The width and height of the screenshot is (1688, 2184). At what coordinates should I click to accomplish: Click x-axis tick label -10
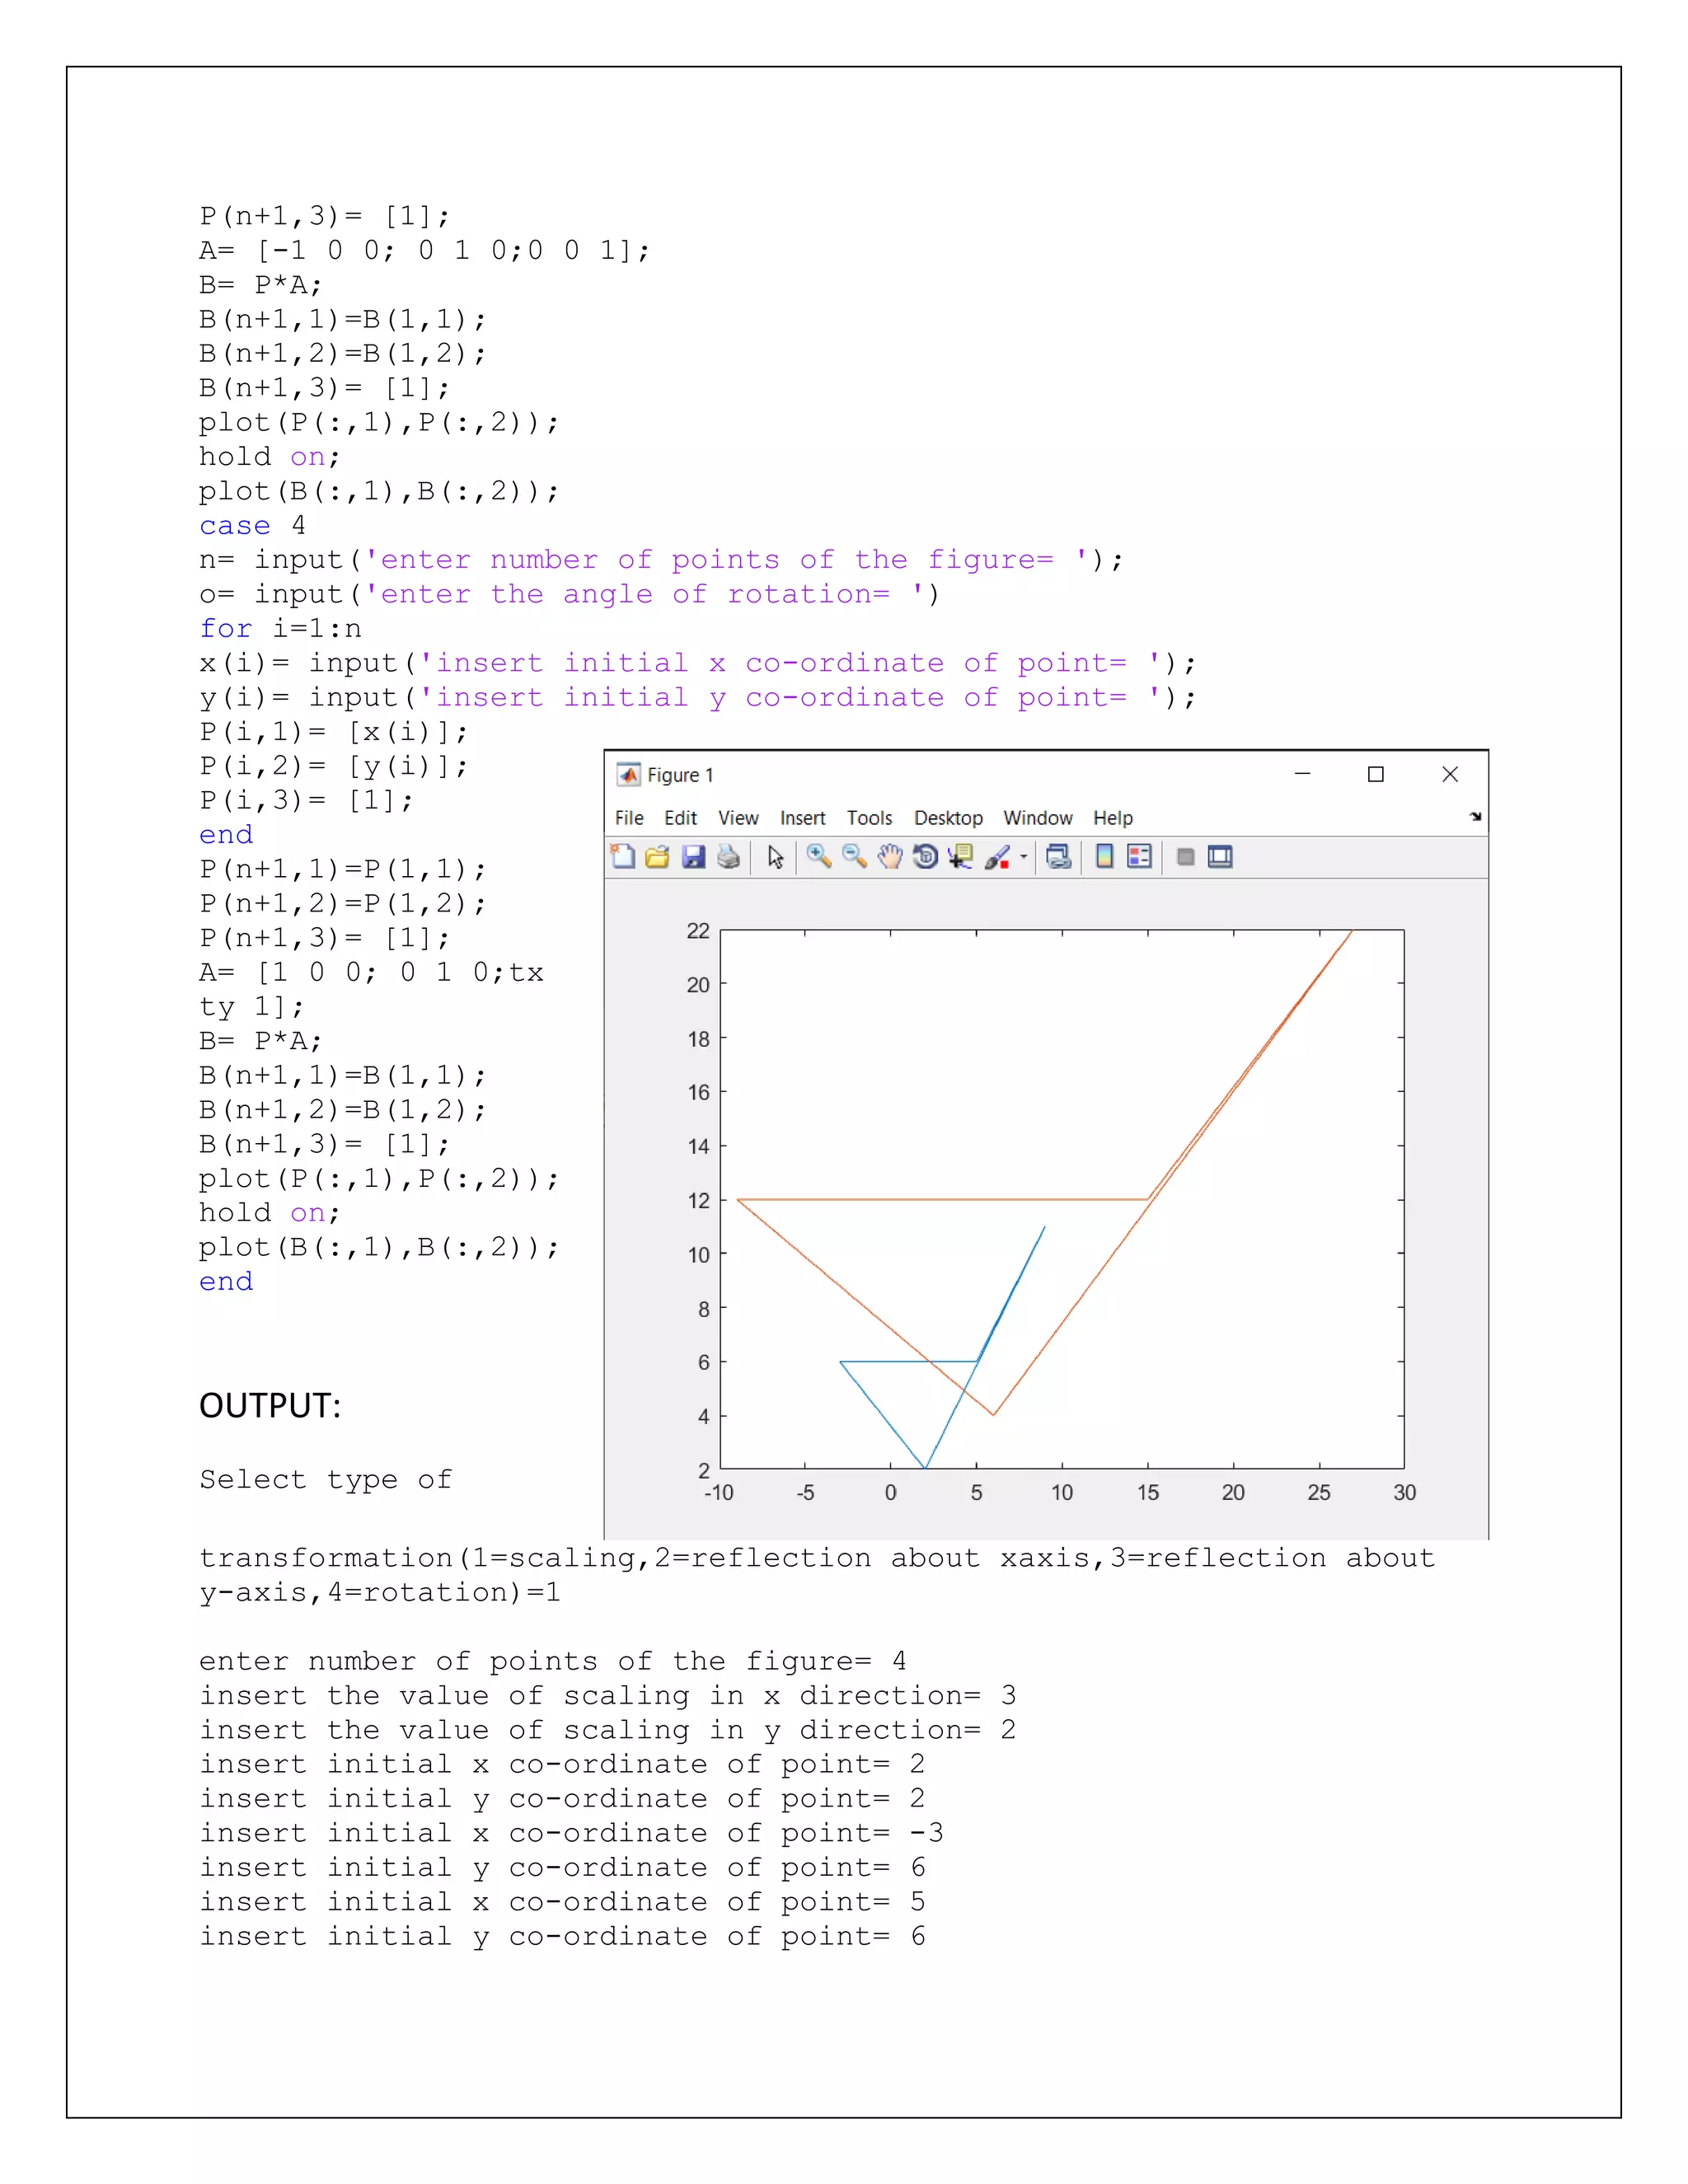[x=719, y=1493]
